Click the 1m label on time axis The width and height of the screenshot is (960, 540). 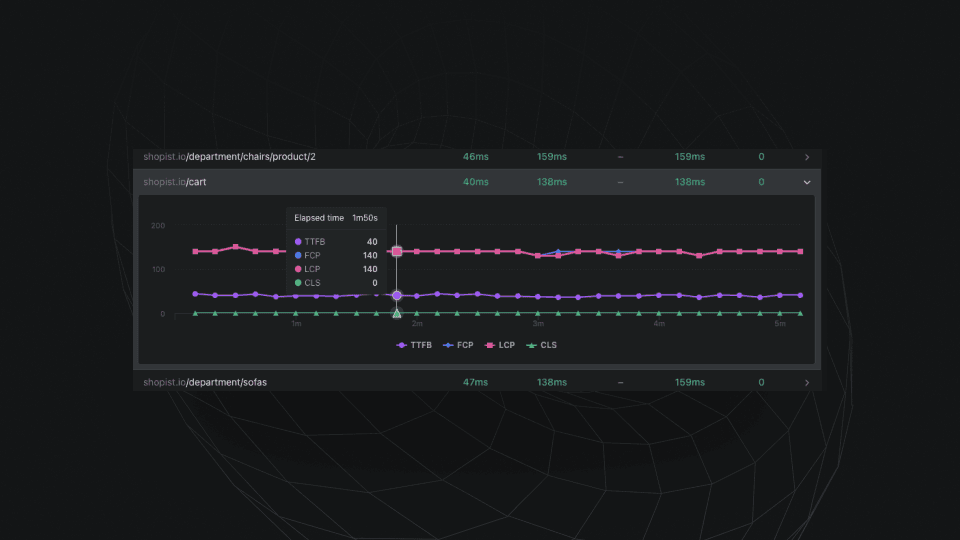296,324
